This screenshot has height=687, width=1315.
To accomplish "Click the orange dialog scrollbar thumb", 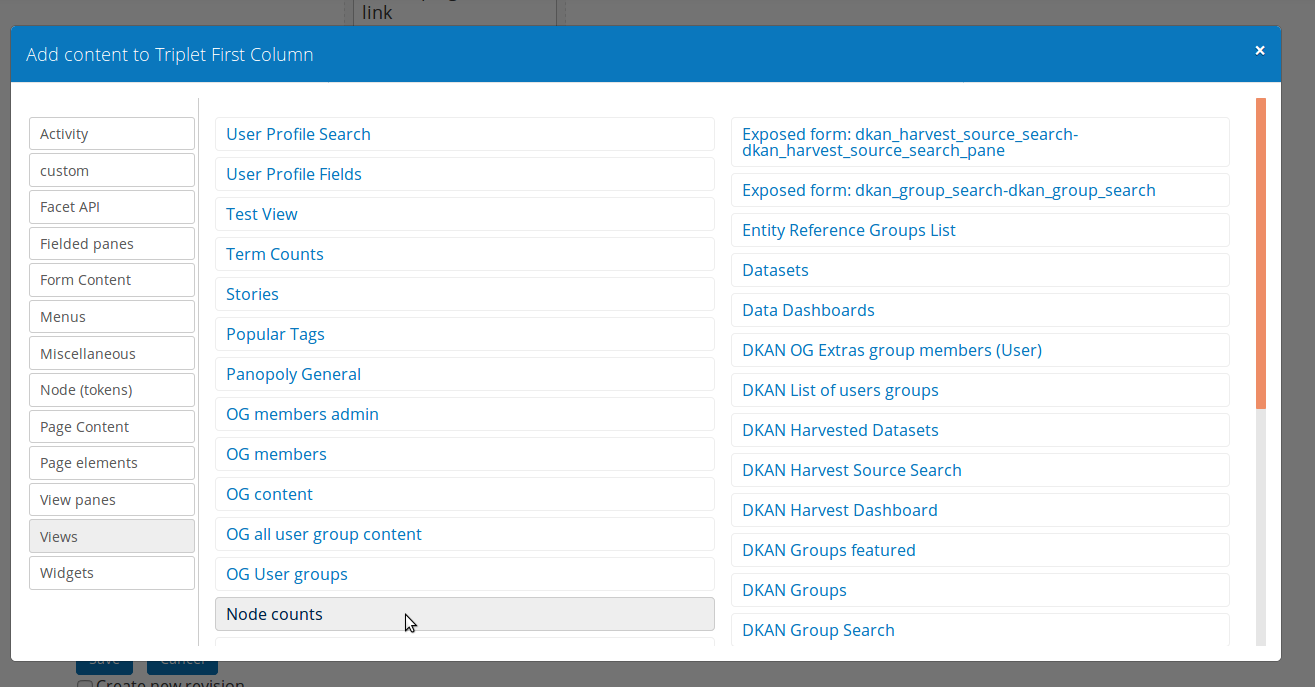I will click(x=1261, y=253).
